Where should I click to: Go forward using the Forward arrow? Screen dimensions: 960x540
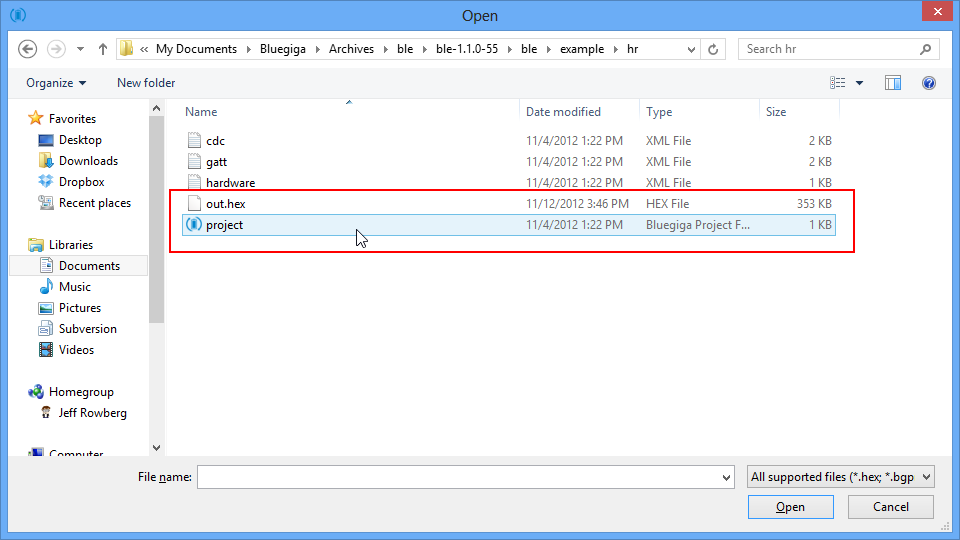[56, 49]
